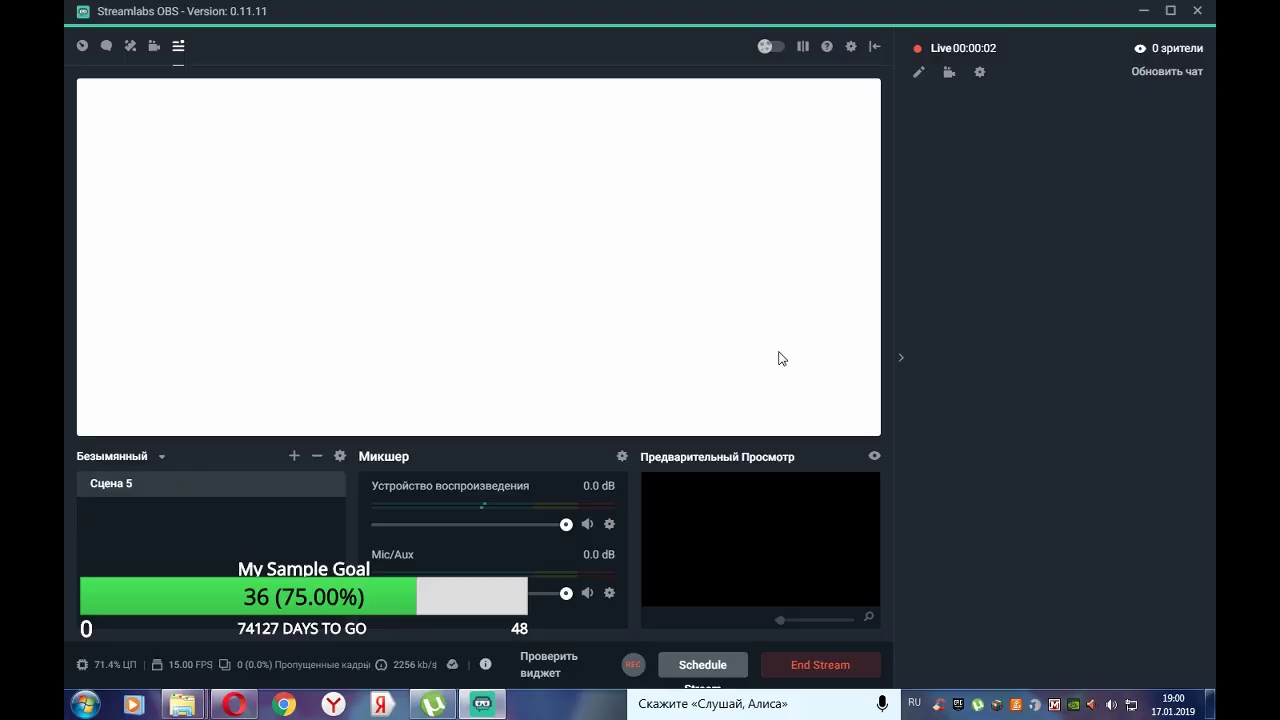Screen dimensions: 1280x720
Task: Click the Schedule button
Action: click(x=703, y=665)
